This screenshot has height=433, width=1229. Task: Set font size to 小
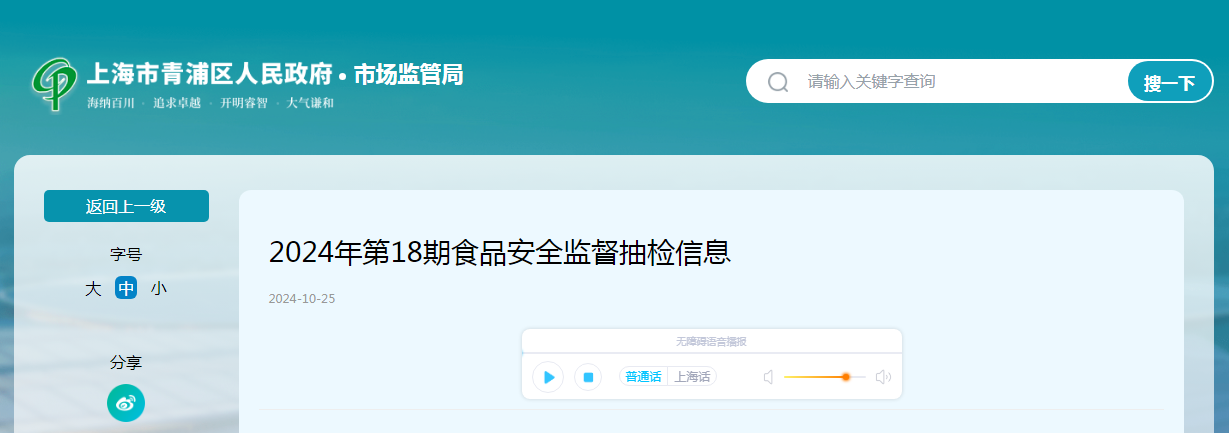click(159, 288)
